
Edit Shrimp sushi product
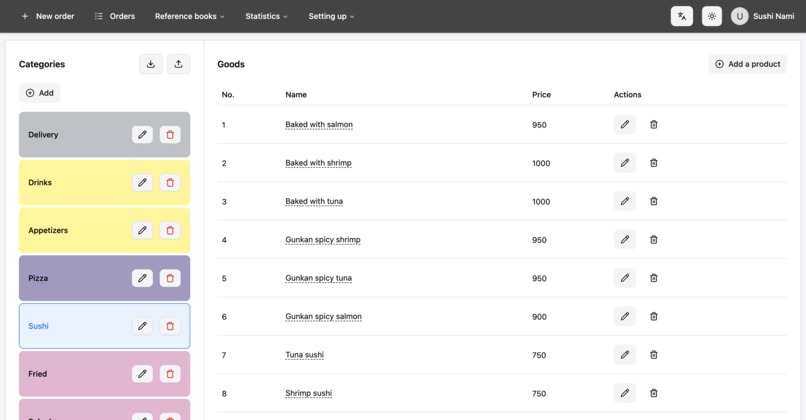[x=625, y=393]
